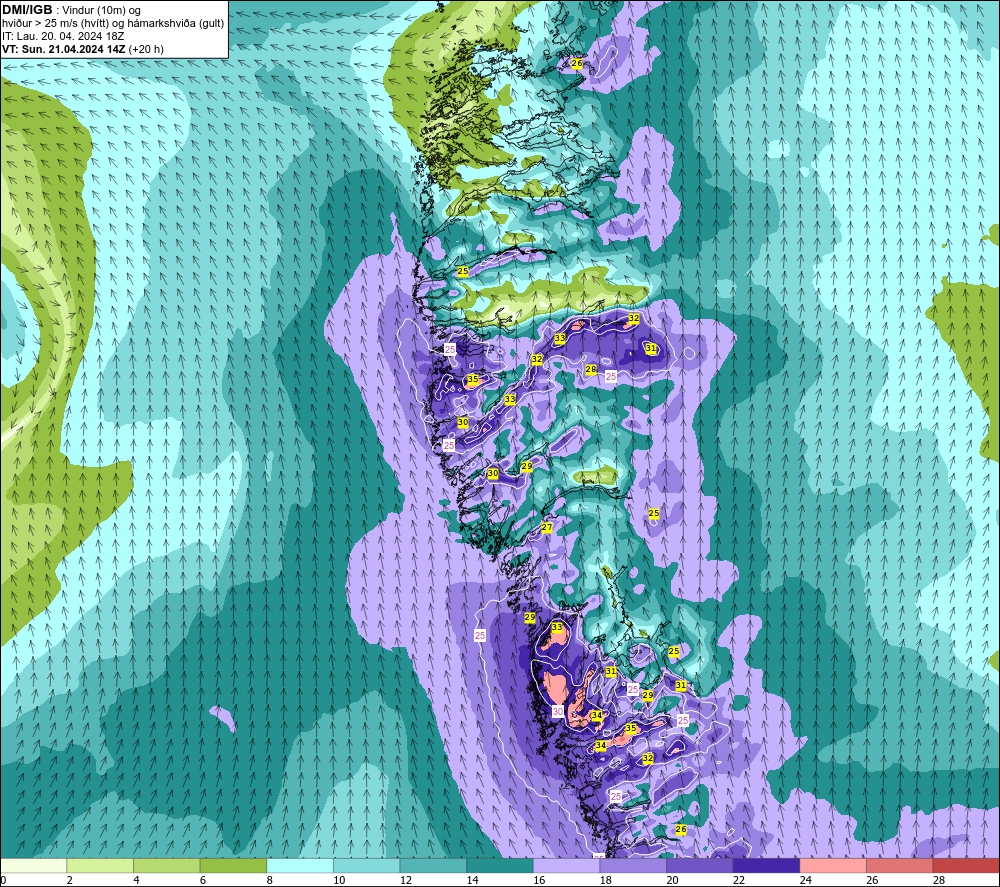Select the light green 2–4 legend swatch
The image size is (1000, 887).
pos(100,865)
